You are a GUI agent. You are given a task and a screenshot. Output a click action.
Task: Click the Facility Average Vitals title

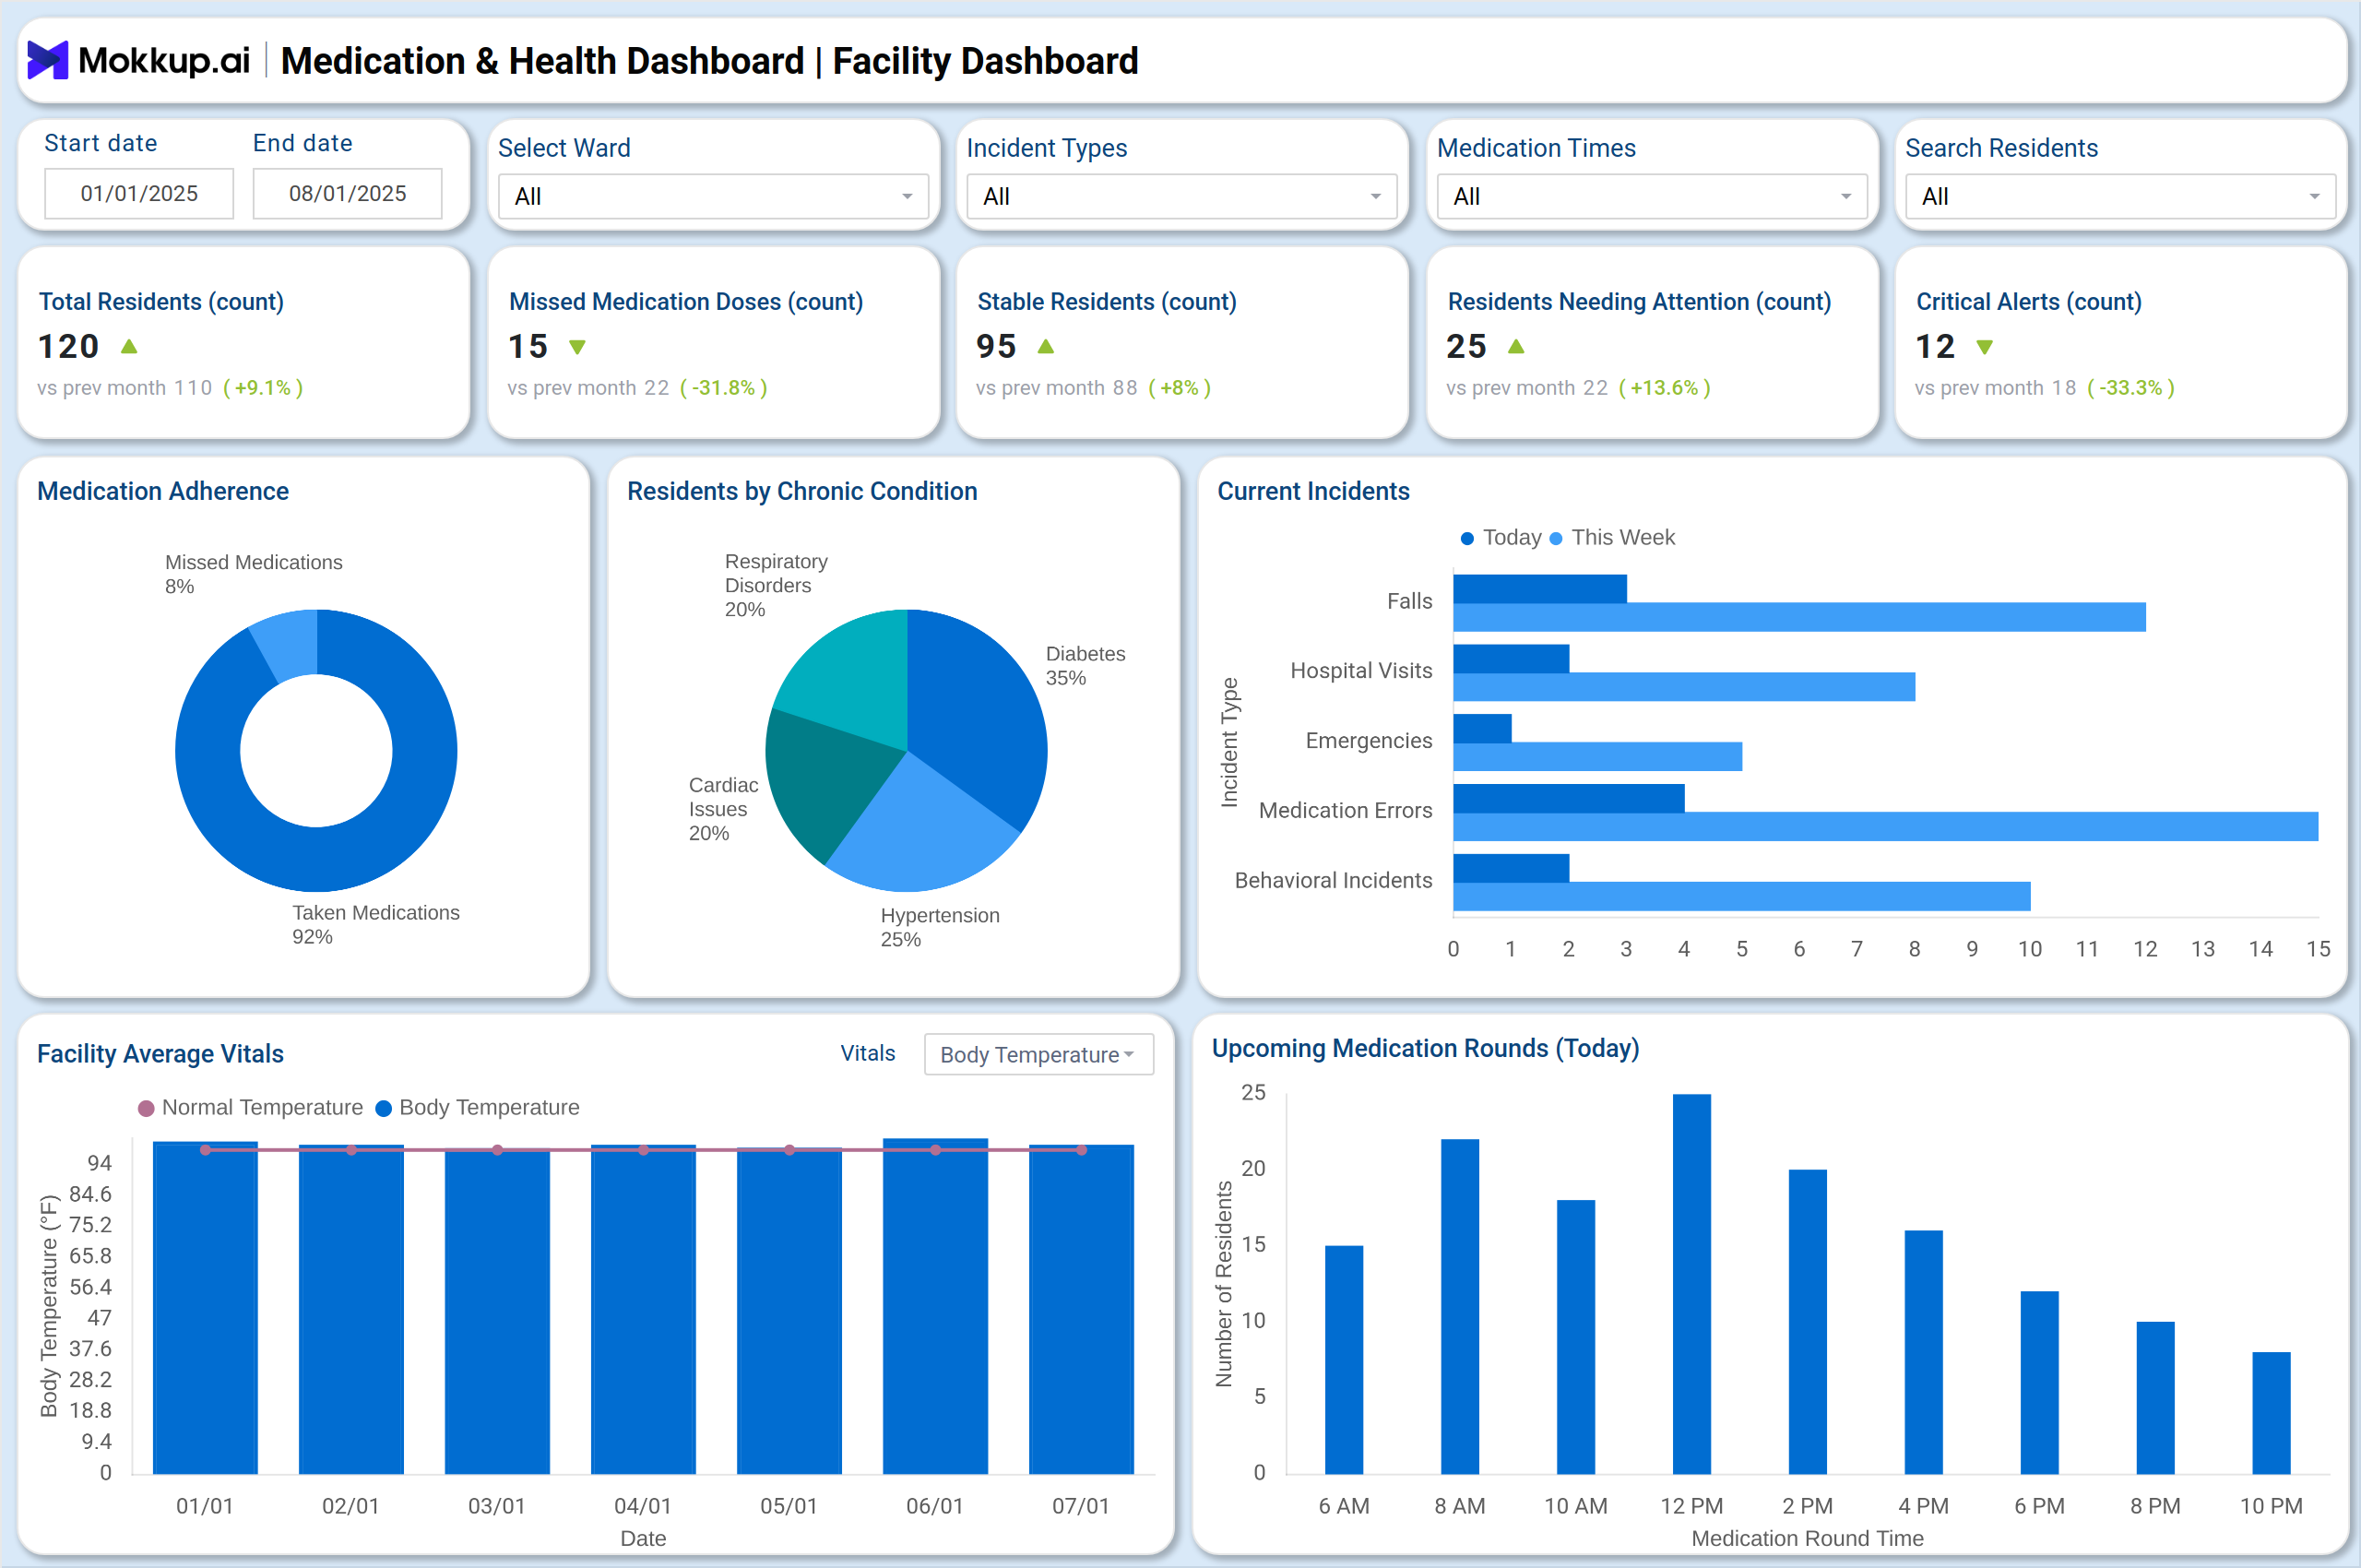click(x=160, y=1054)
